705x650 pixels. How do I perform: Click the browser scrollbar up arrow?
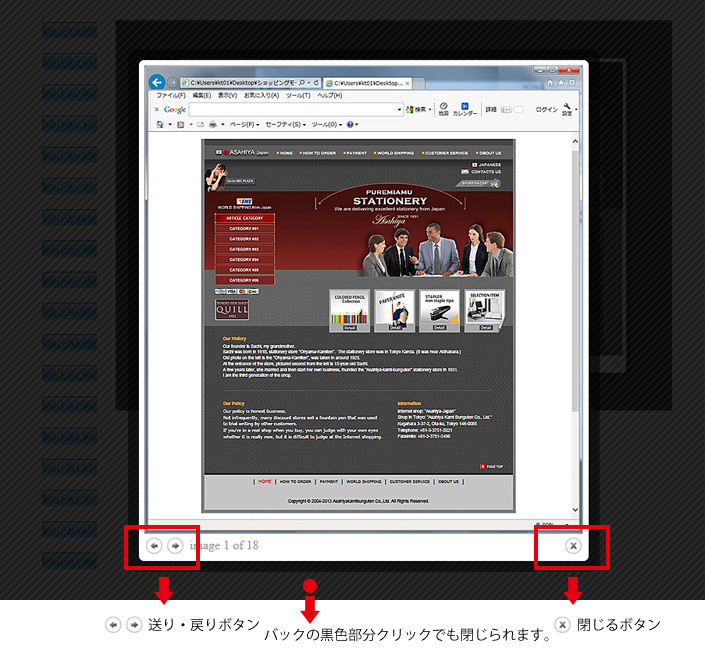click(x=575, y=141)
